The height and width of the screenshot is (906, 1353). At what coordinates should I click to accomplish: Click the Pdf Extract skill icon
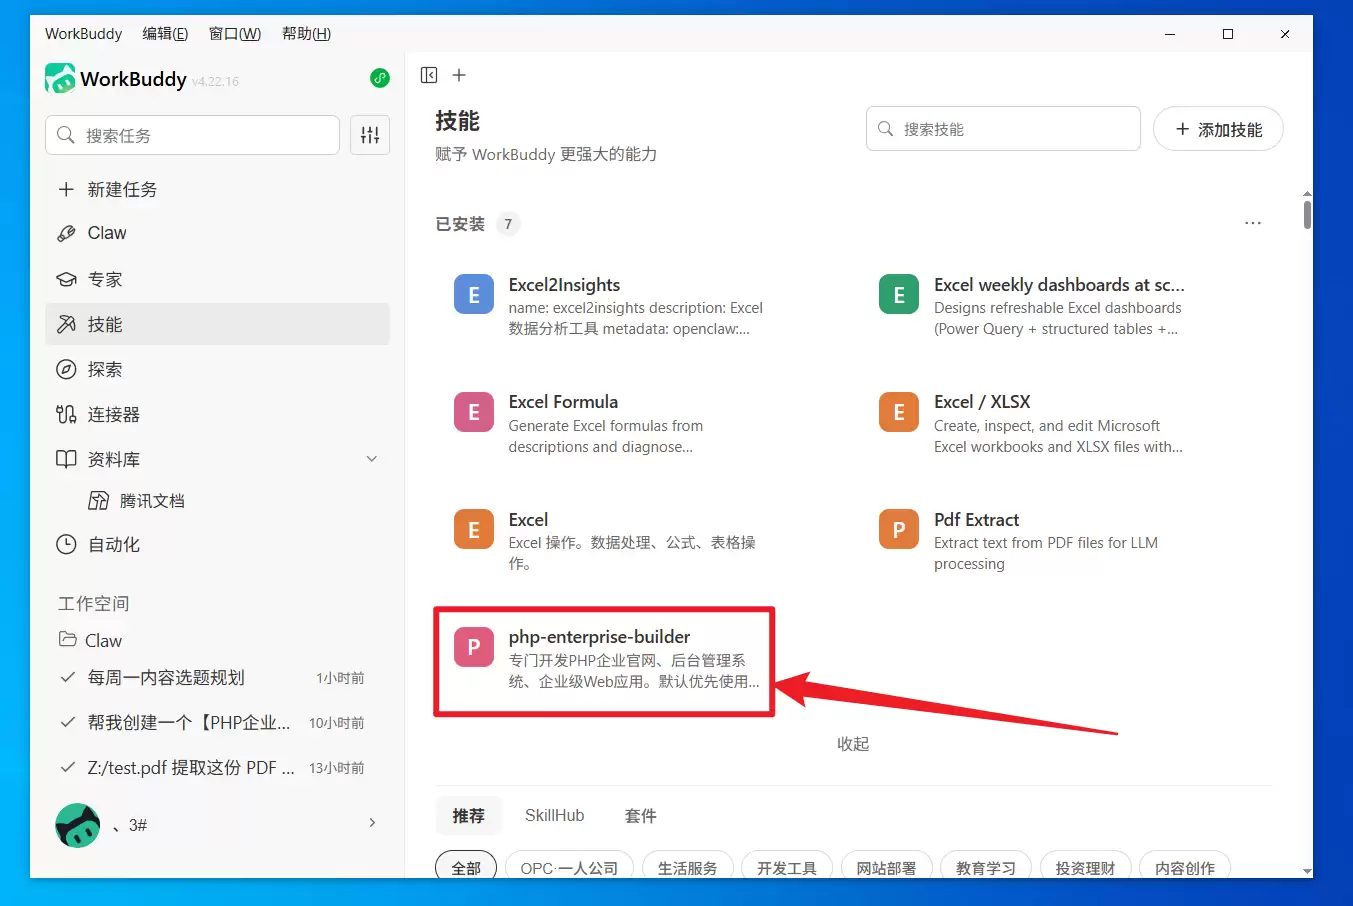click(x=899, y=529)
